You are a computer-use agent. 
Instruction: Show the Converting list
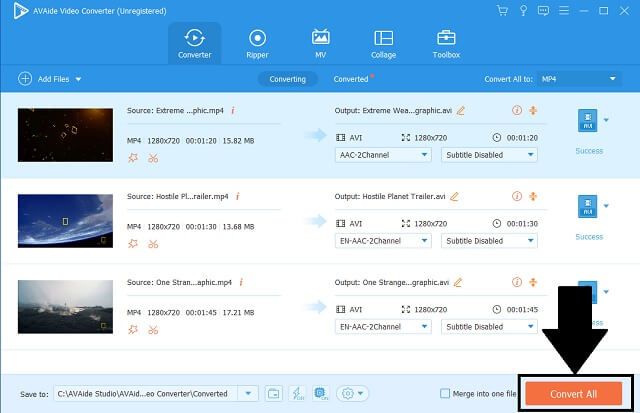tap(288, 79)
